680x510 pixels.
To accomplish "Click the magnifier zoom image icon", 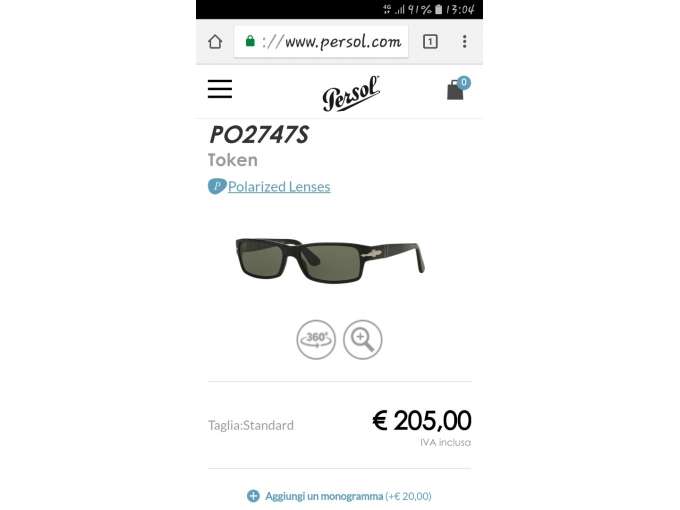I will [x=363, y=340].
